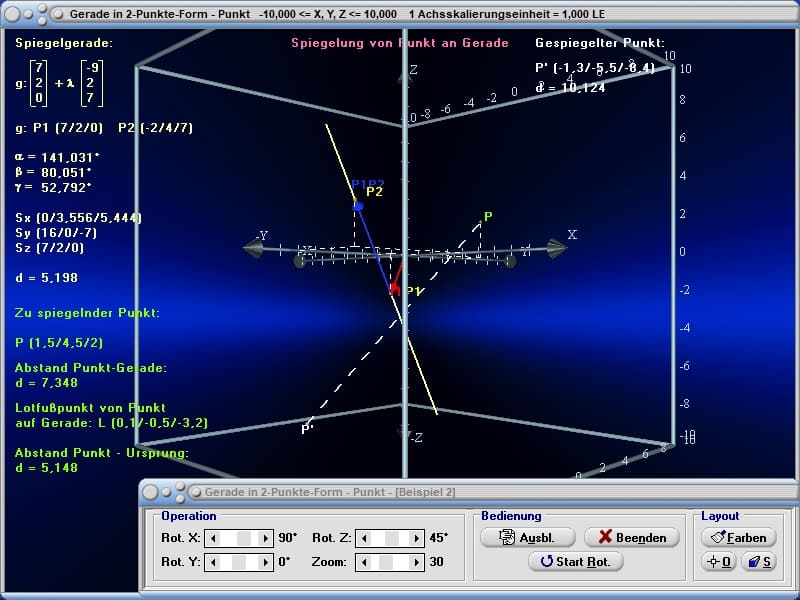
Task: Click the O layout button
Action: pos(718,562)
